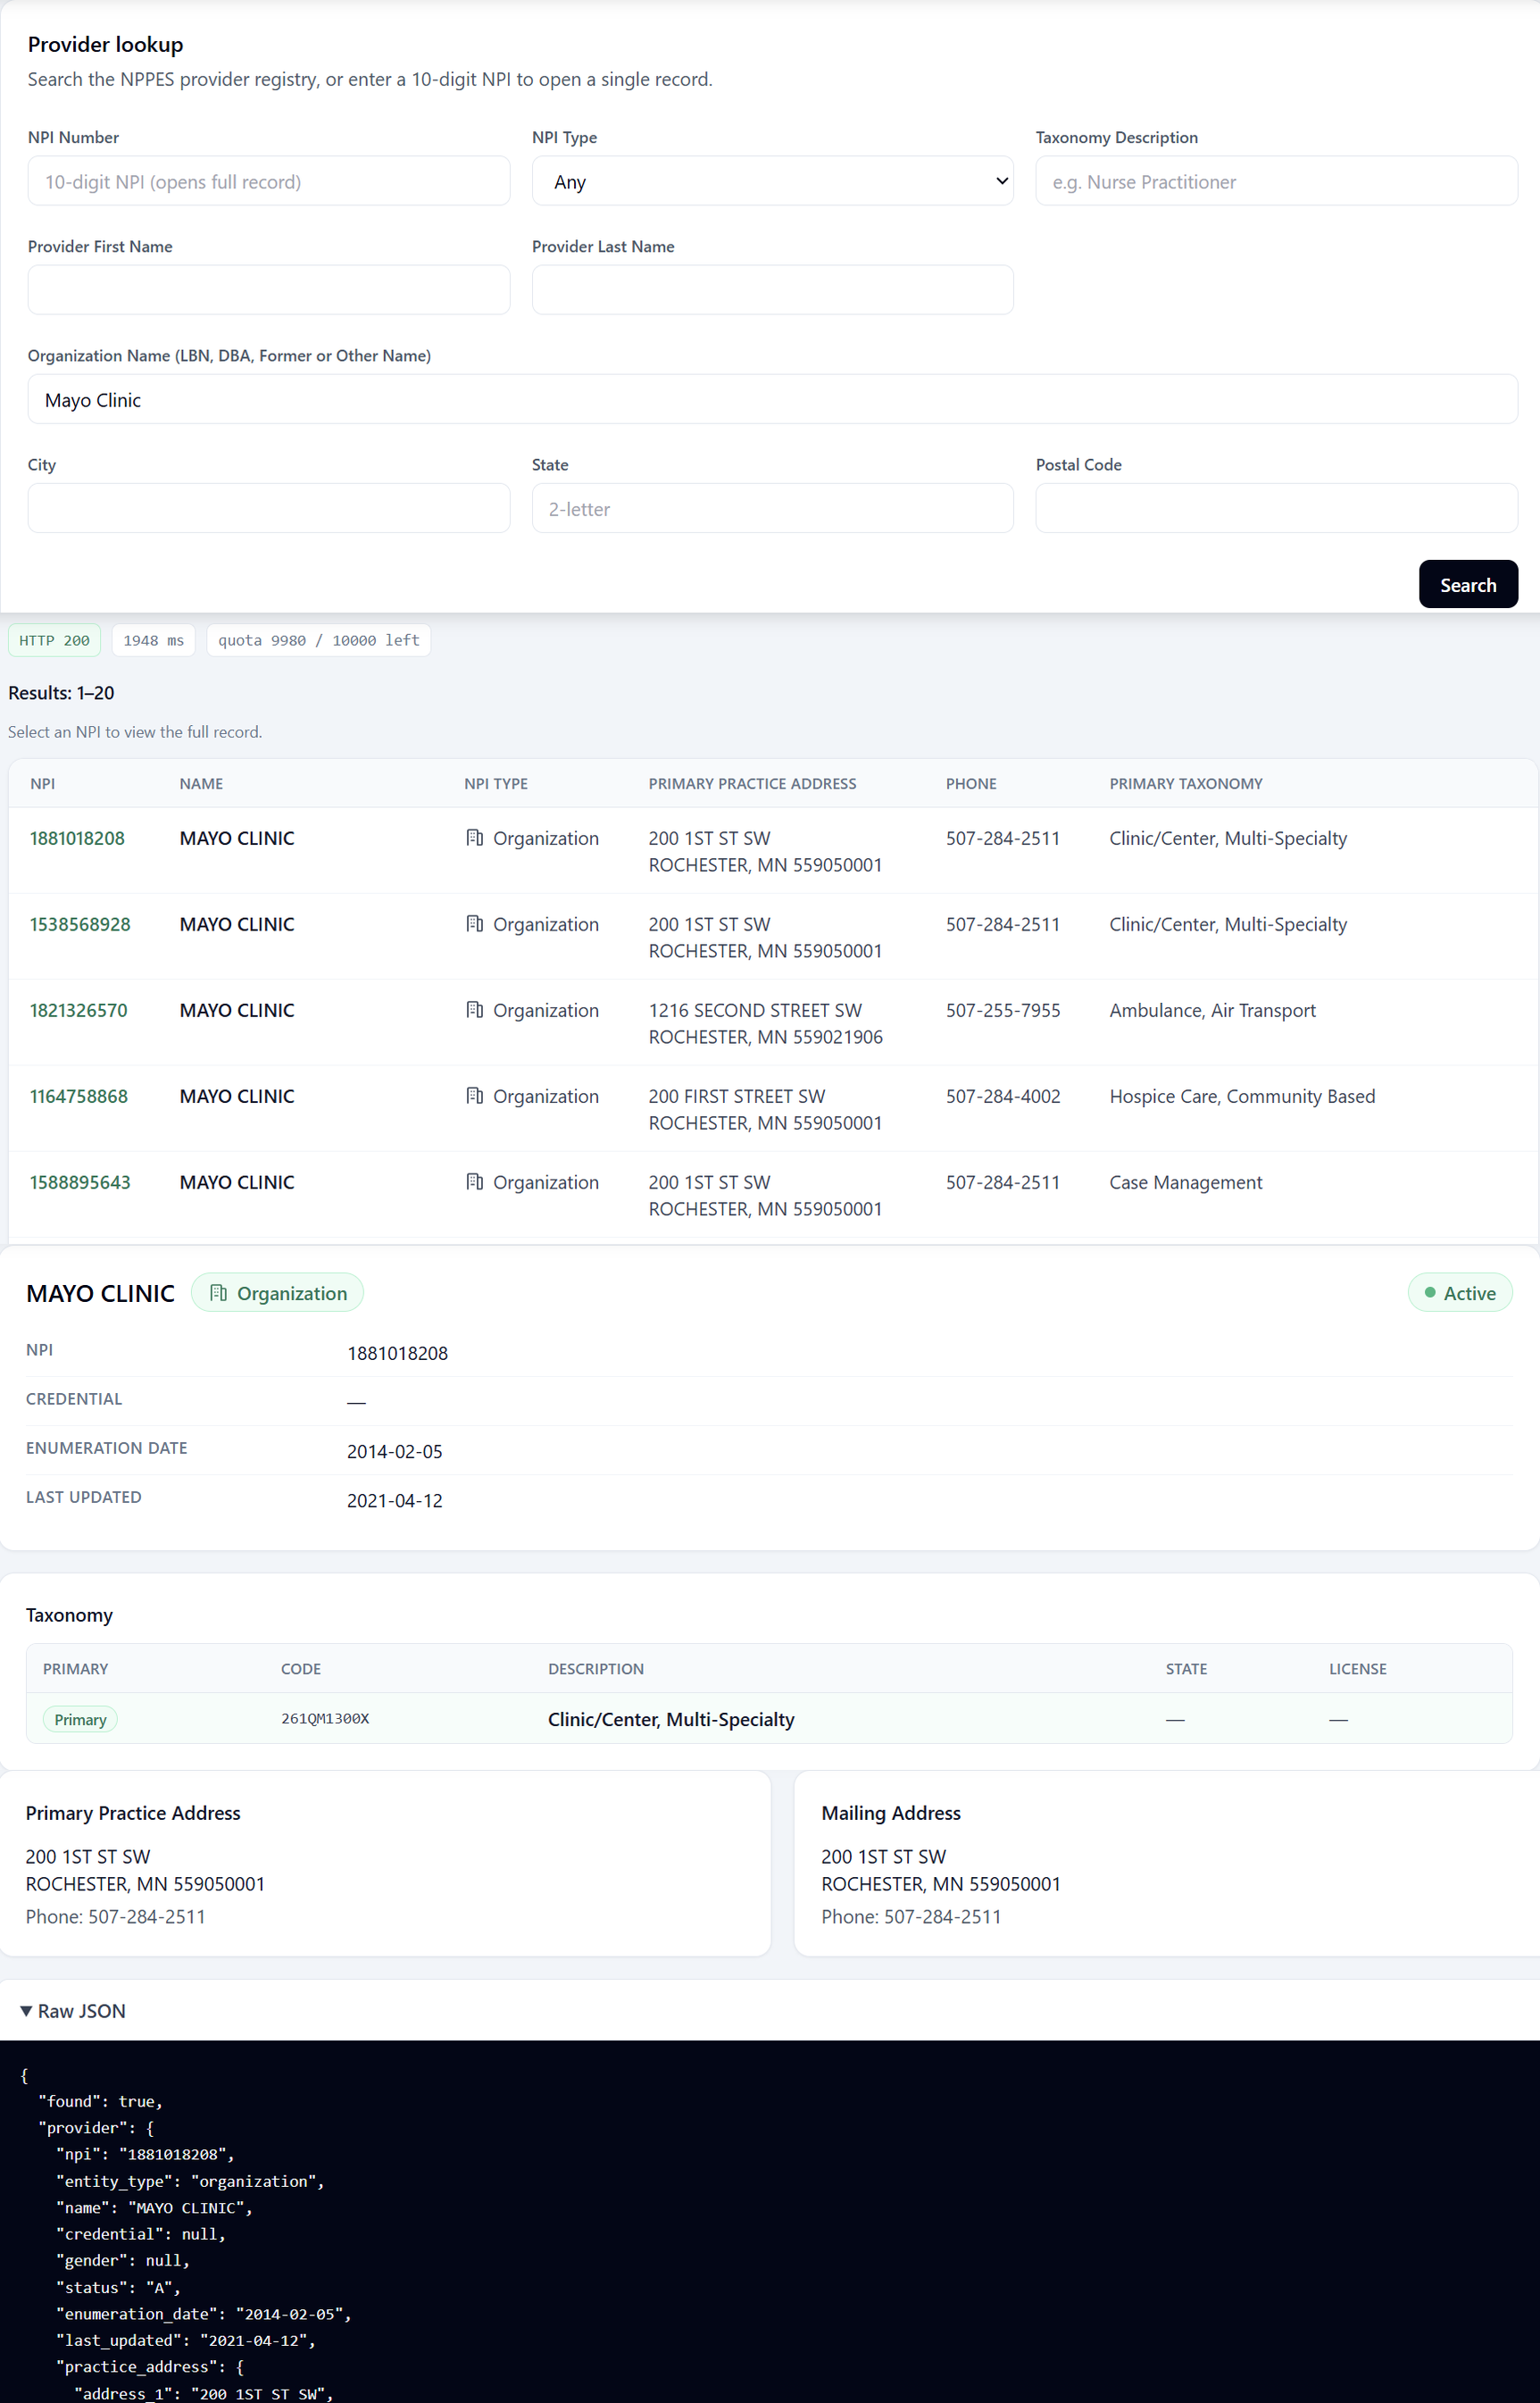Image resolution: width=1540 pixels, height=2403 pixels.
Task: Click the PRIMARY TAXONOMY column header
Action: 1186,784
